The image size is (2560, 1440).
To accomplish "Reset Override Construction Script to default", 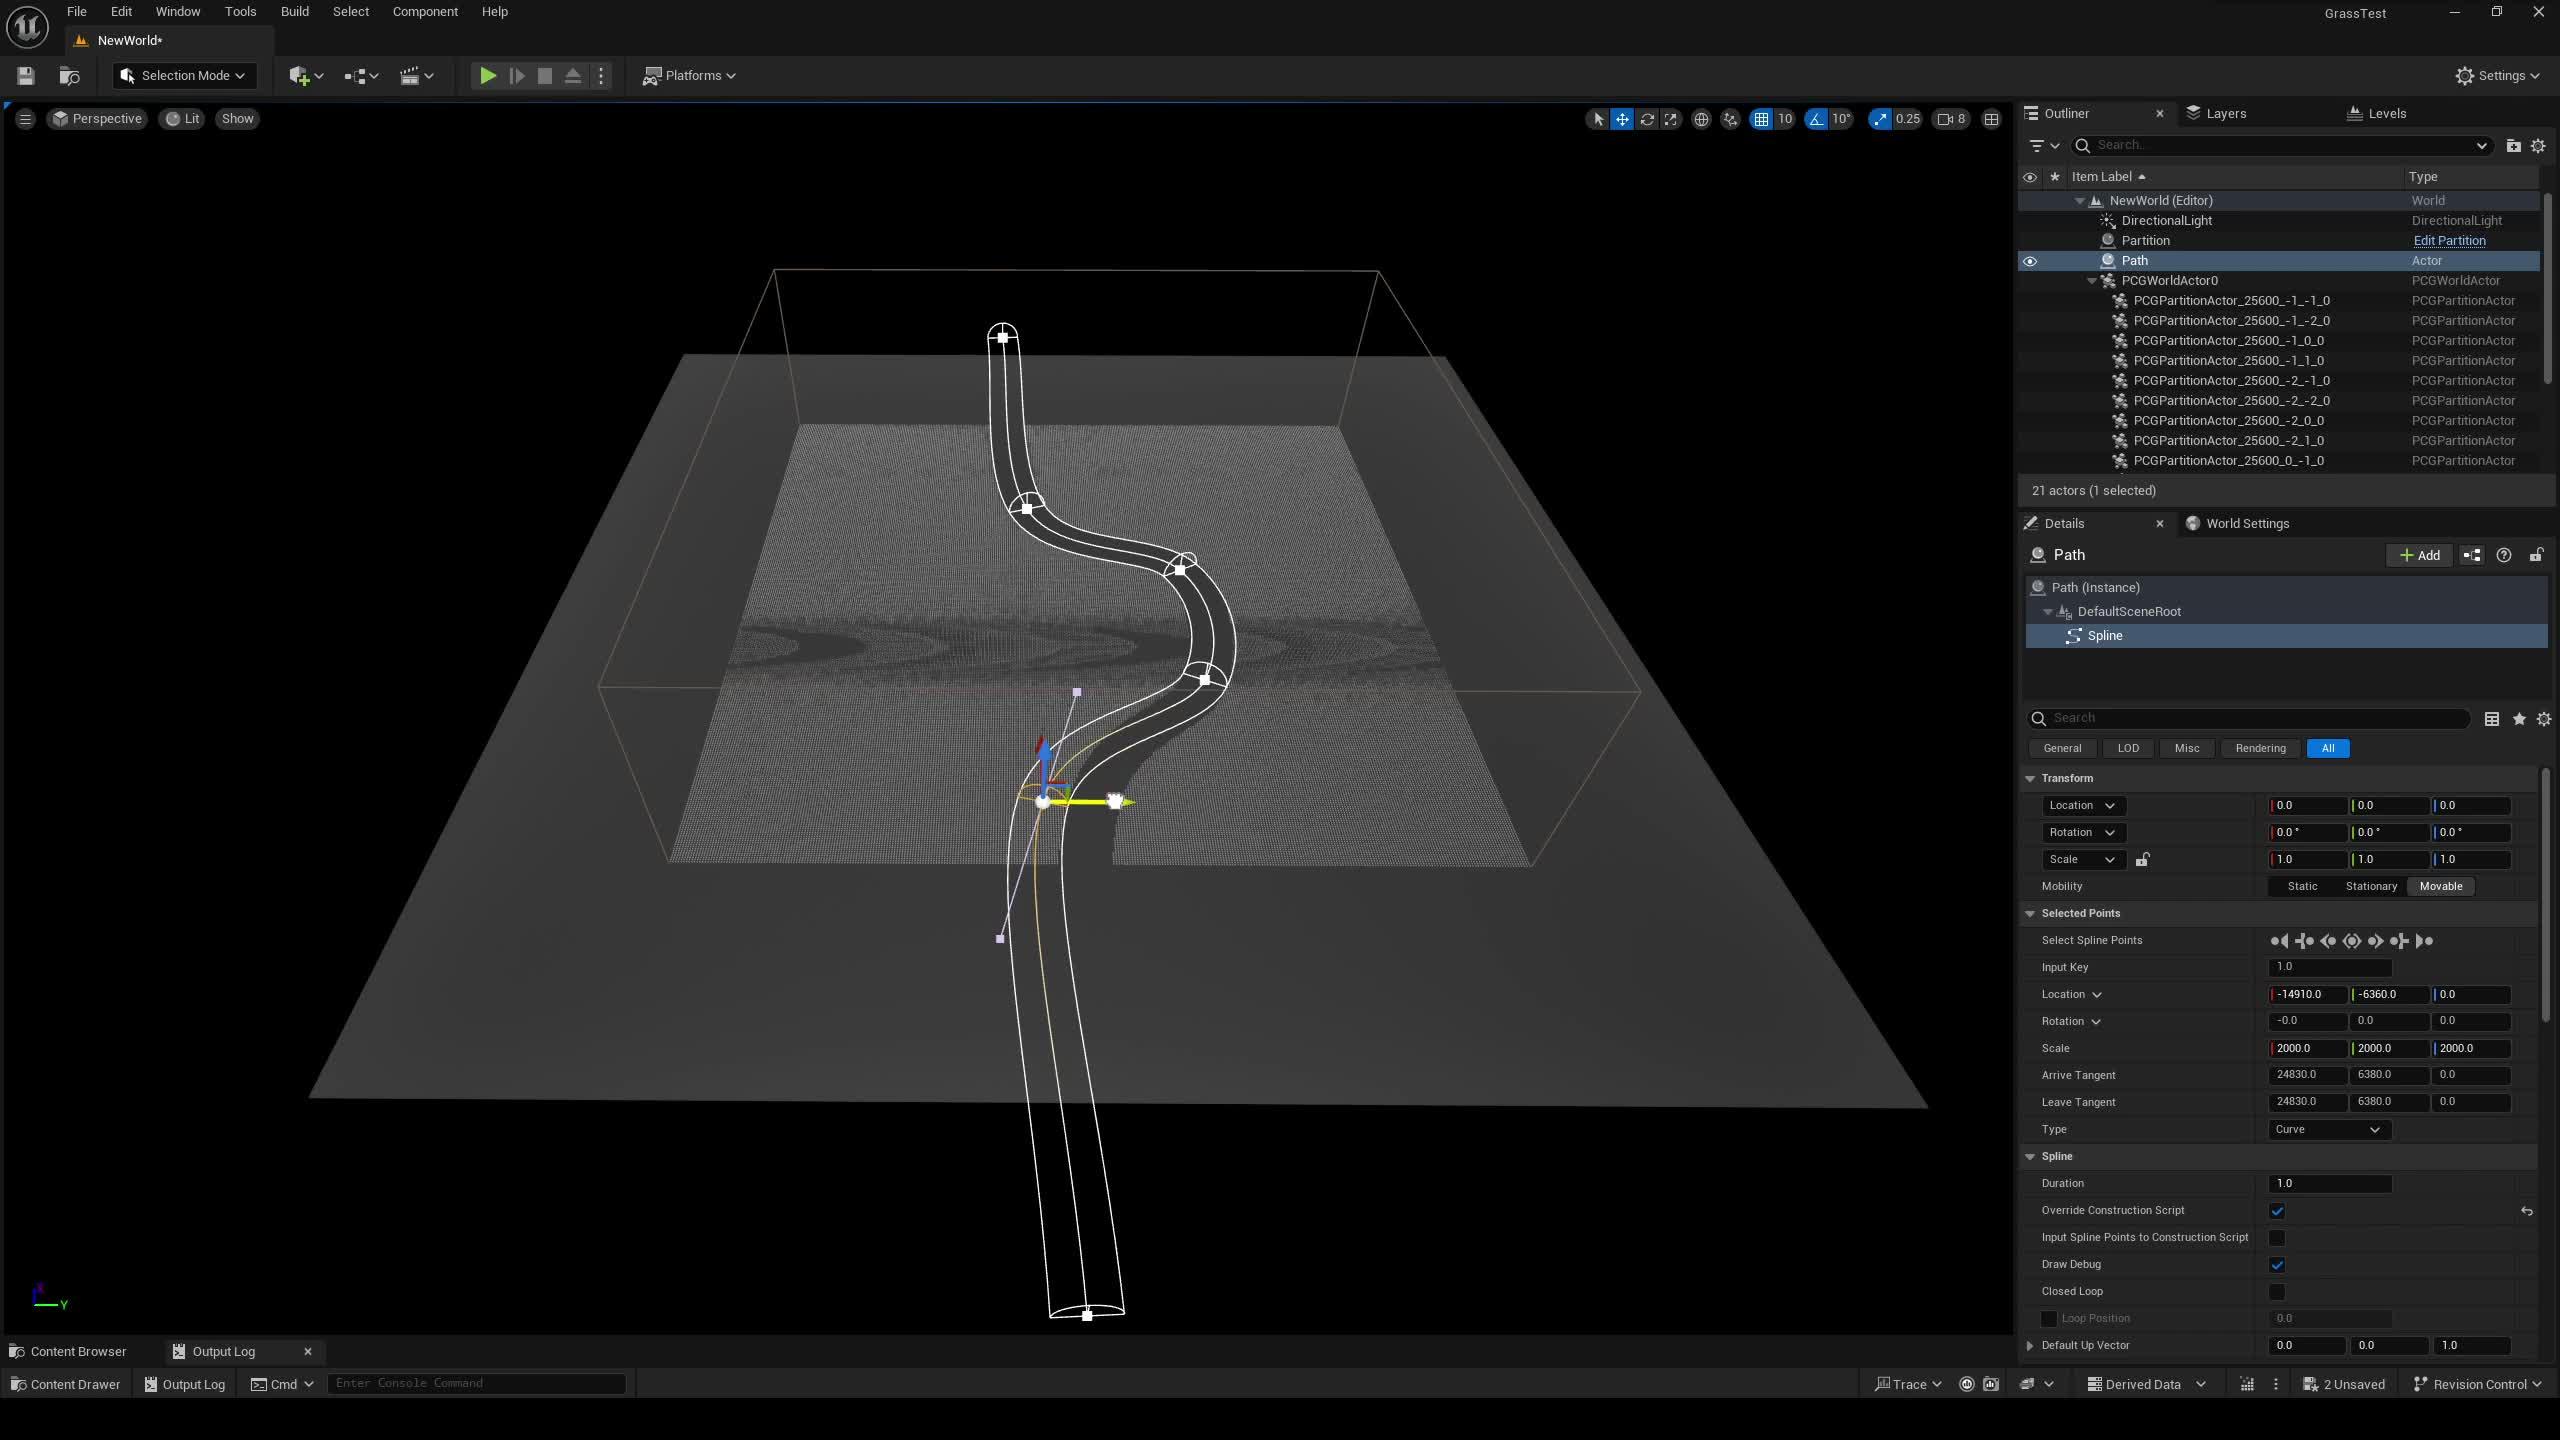I will coord(2526,1211).
